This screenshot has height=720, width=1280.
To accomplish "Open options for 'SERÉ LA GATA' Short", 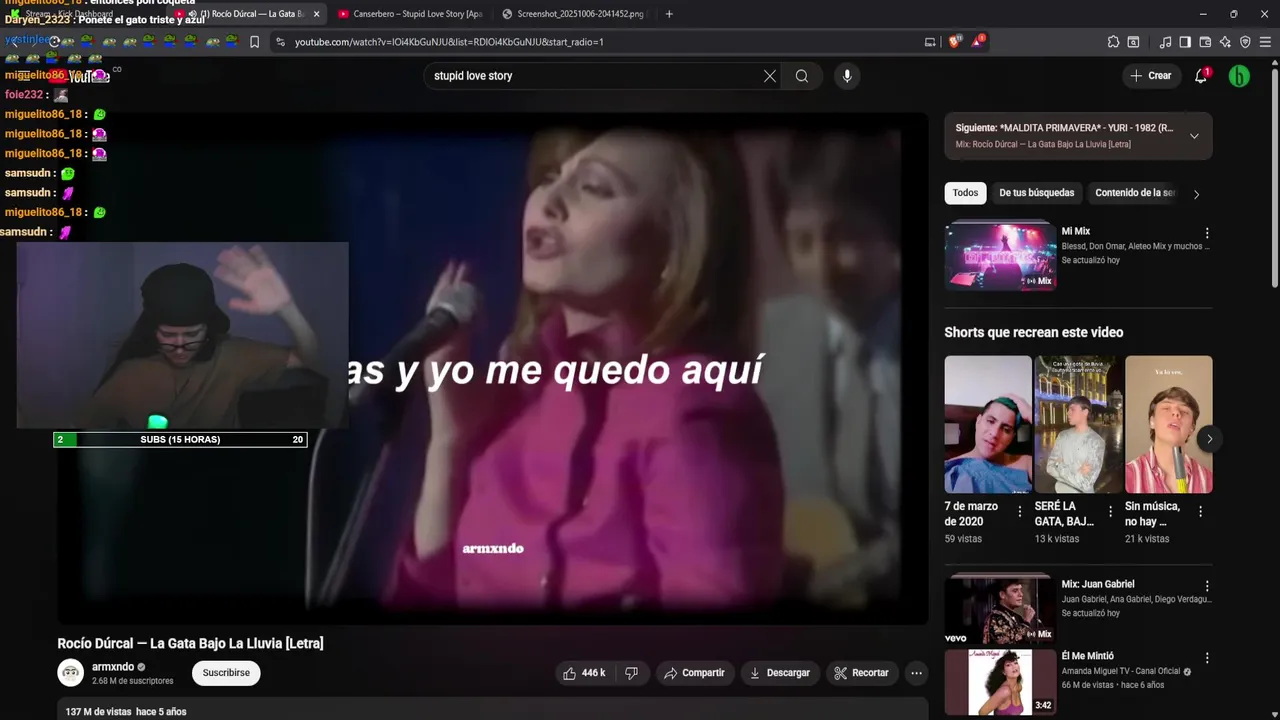I will point(1110,511).
